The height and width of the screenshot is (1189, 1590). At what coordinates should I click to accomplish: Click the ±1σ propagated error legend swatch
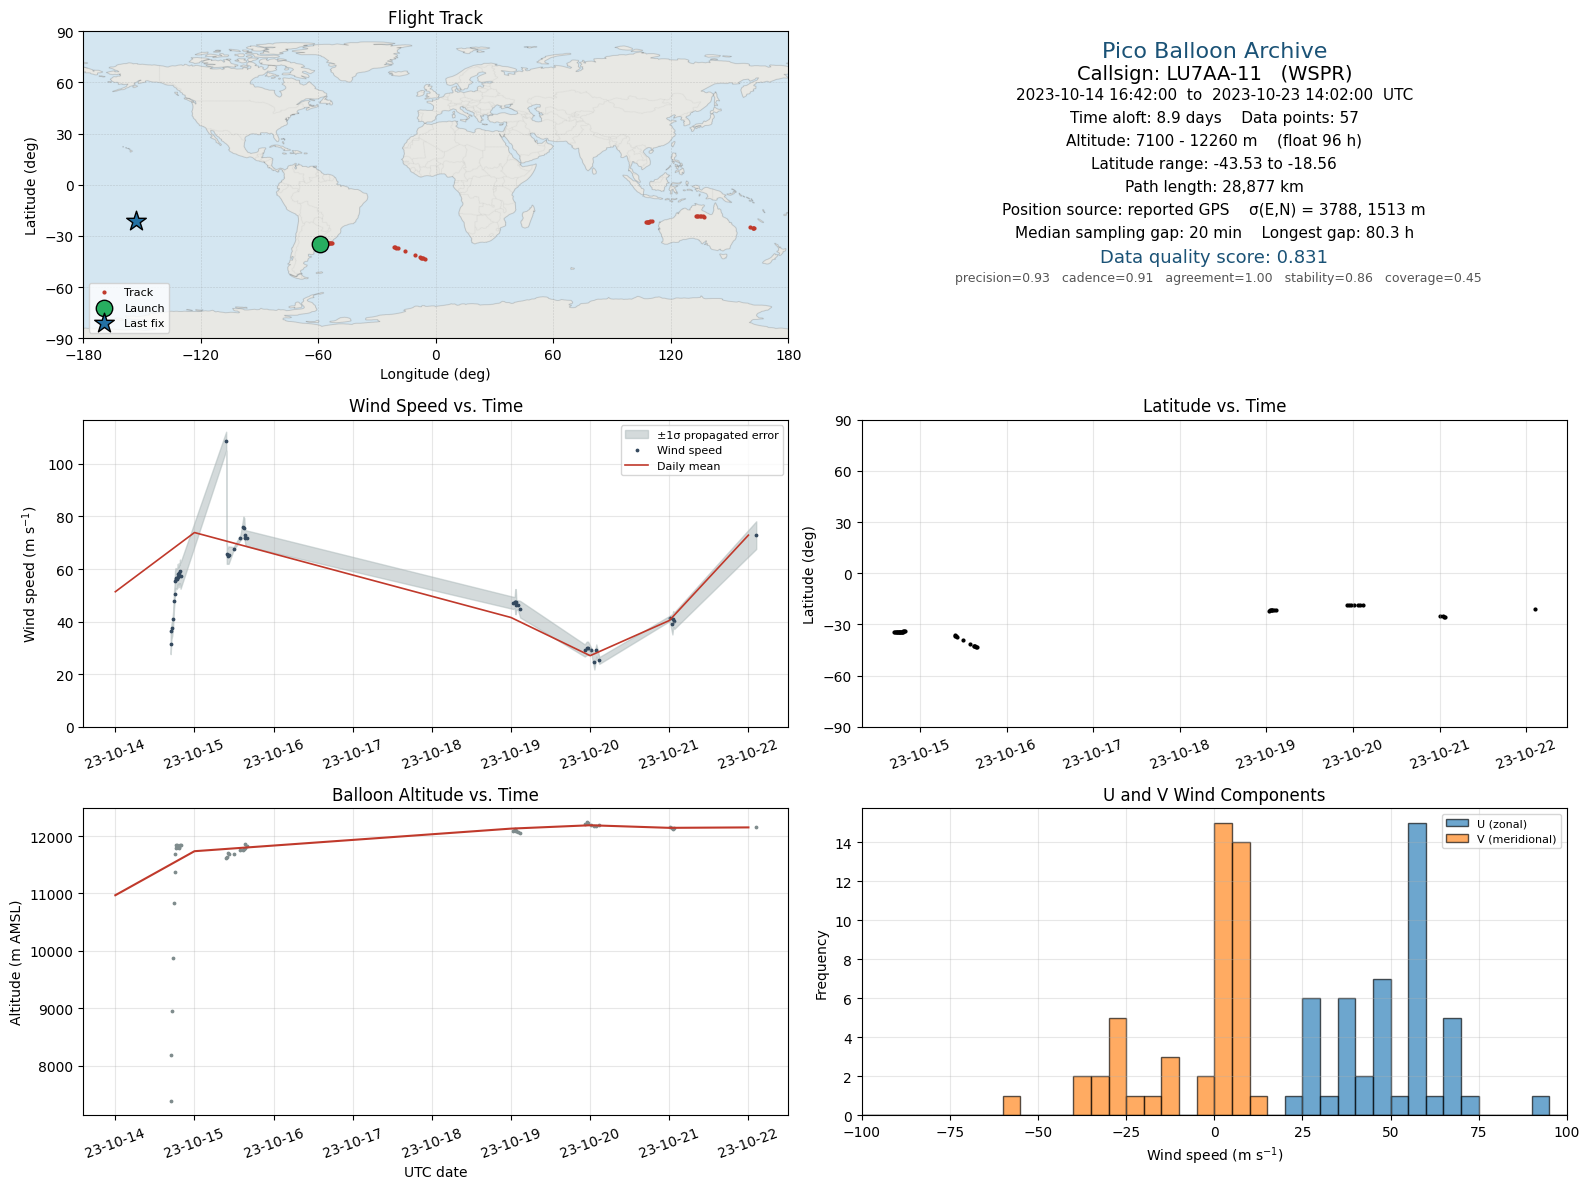637,435
